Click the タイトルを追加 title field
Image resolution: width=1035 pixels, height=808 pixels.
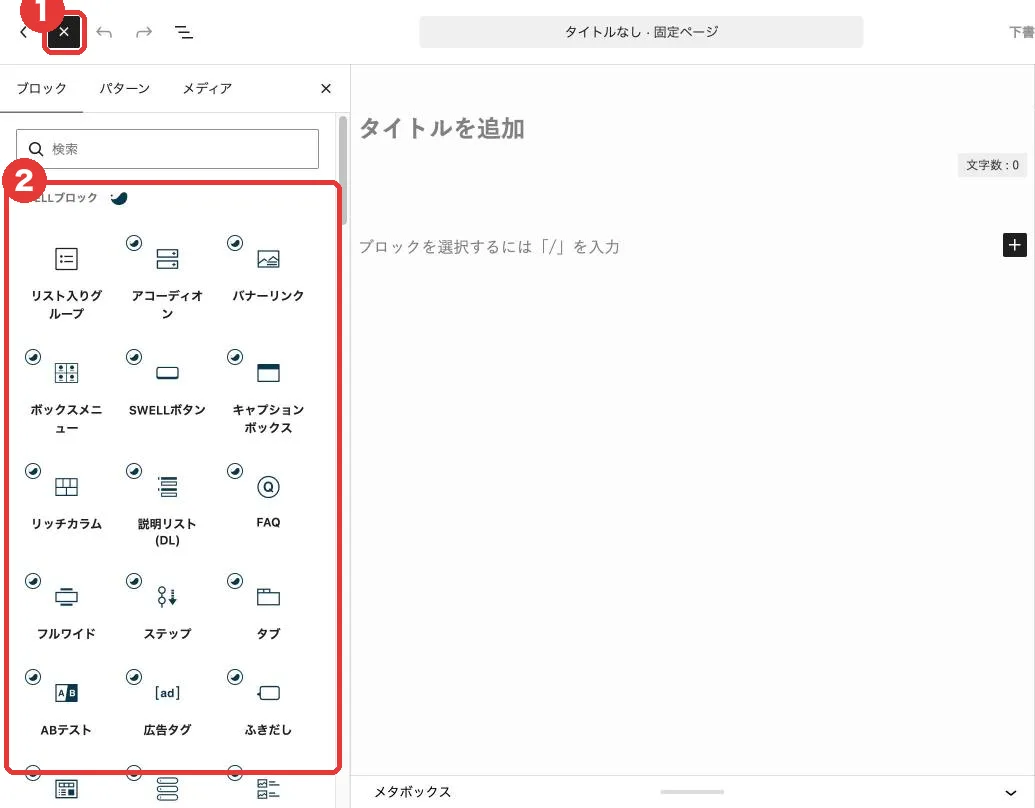tap(442, 128)
